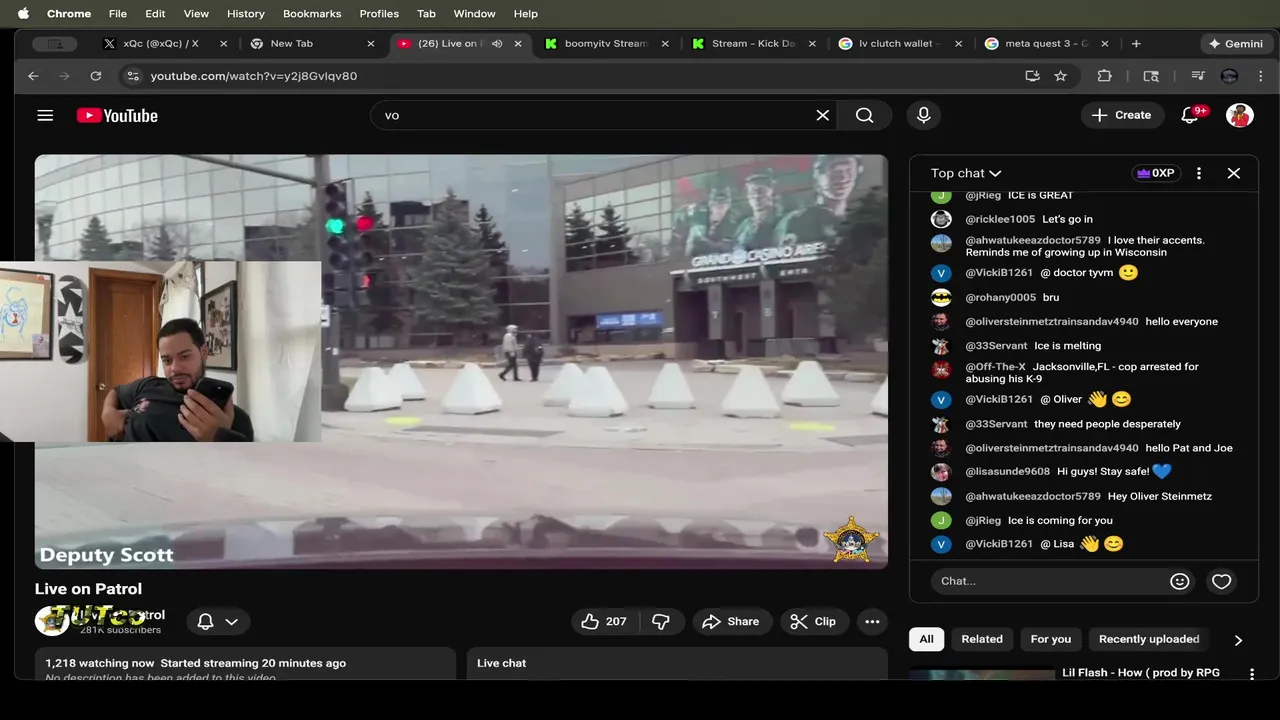The width and height of the screenshot is (1280, 720).
Task: Bookmark this page with the star
Action: click(1061, 76)
